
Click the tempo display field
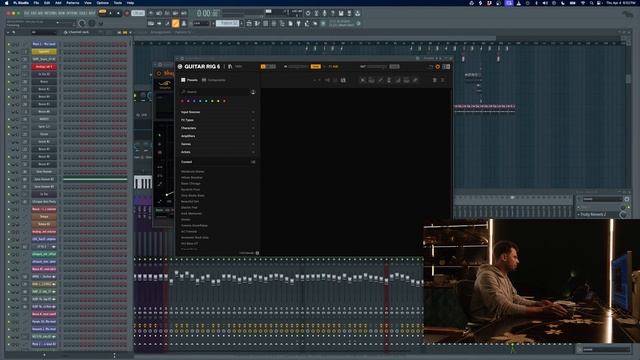coord(138,13)
